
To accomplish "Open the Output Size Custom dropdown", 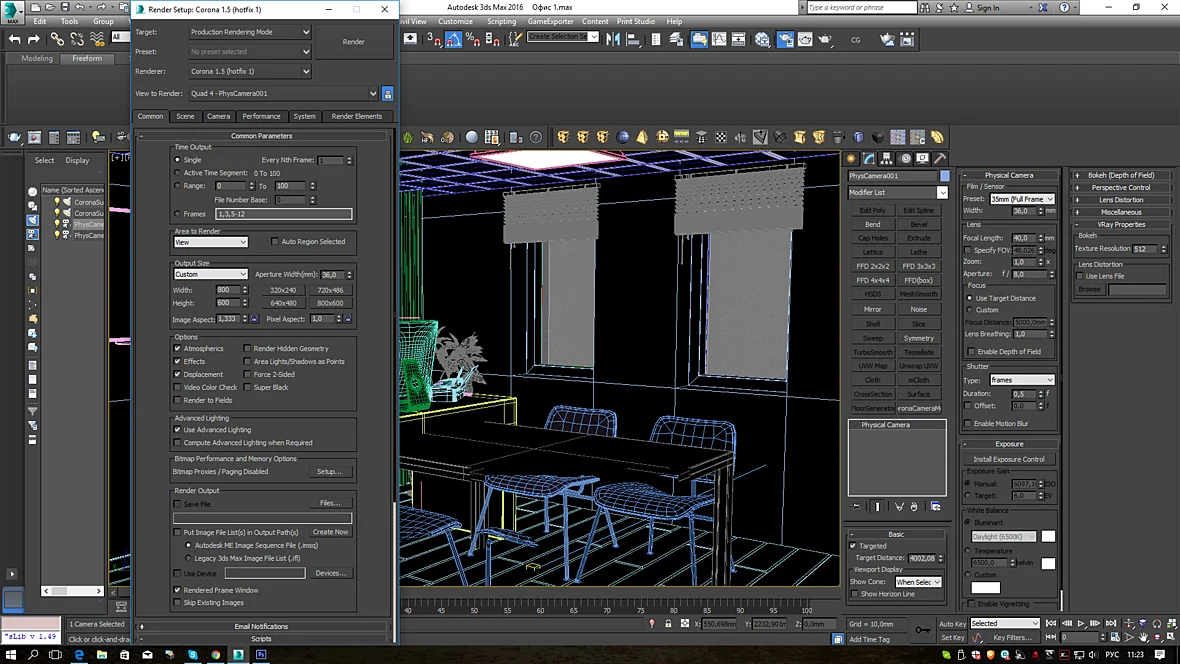I will 210,274.
